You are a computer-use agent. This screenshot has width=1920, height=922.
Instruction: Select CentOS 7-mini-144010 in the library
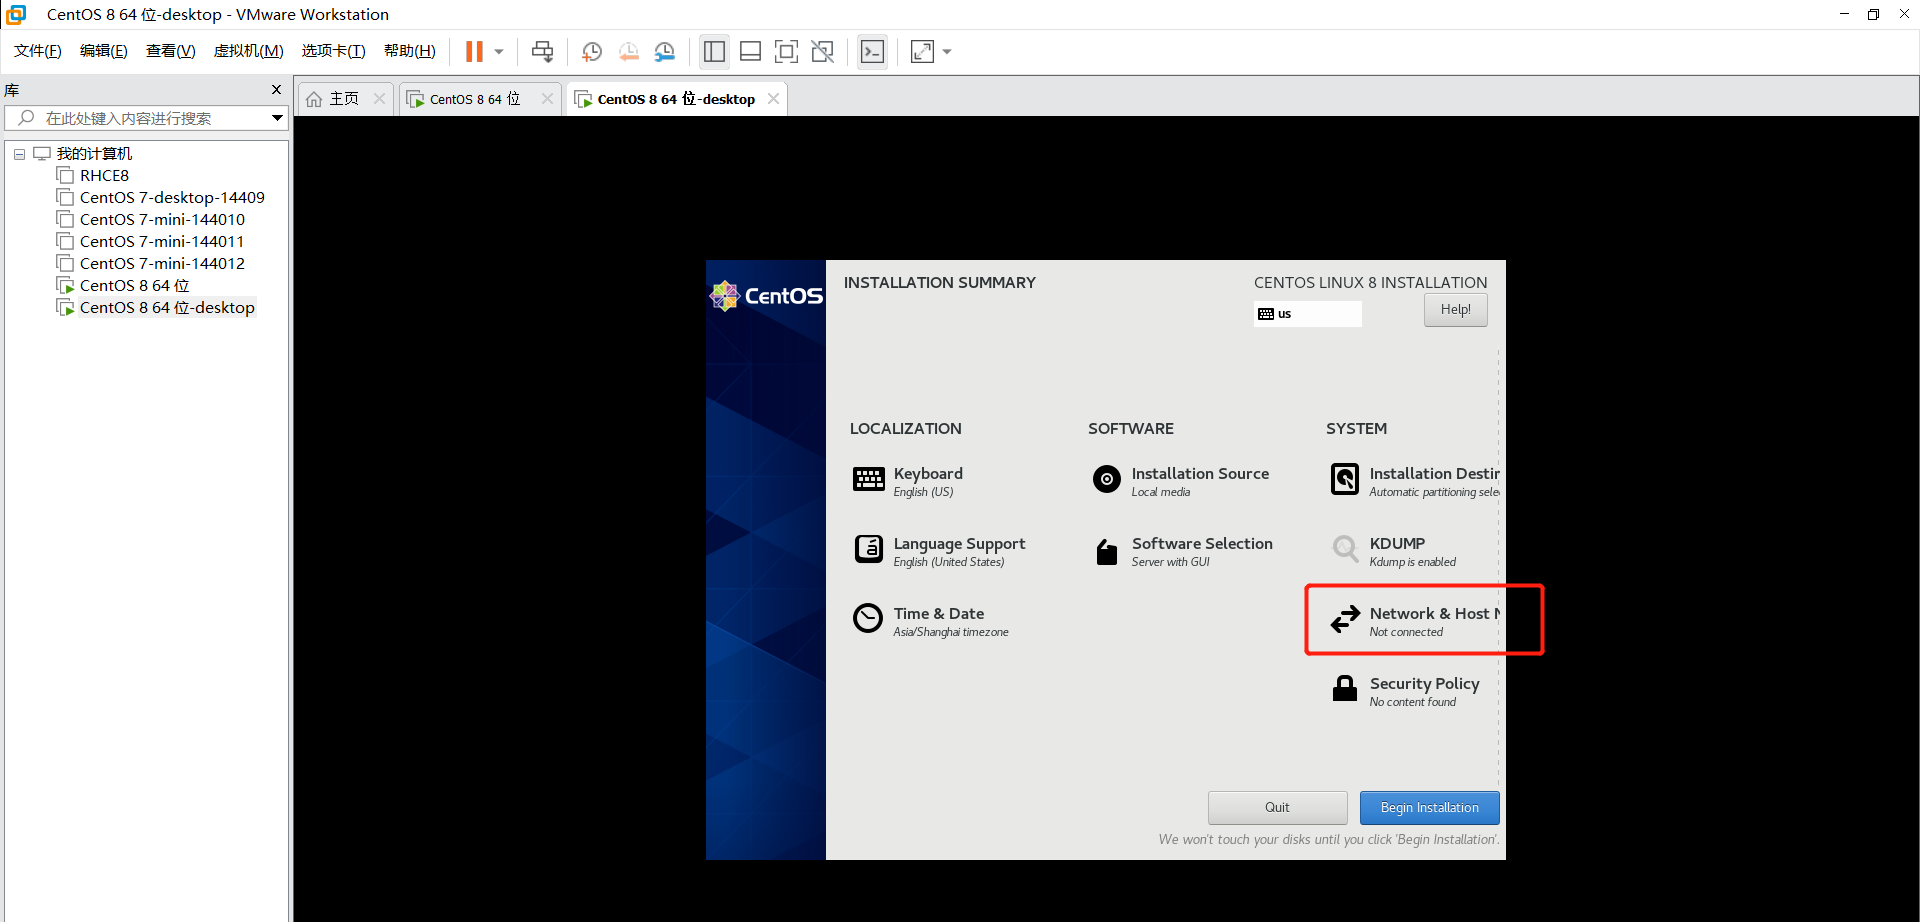click(x=162, y=220)
